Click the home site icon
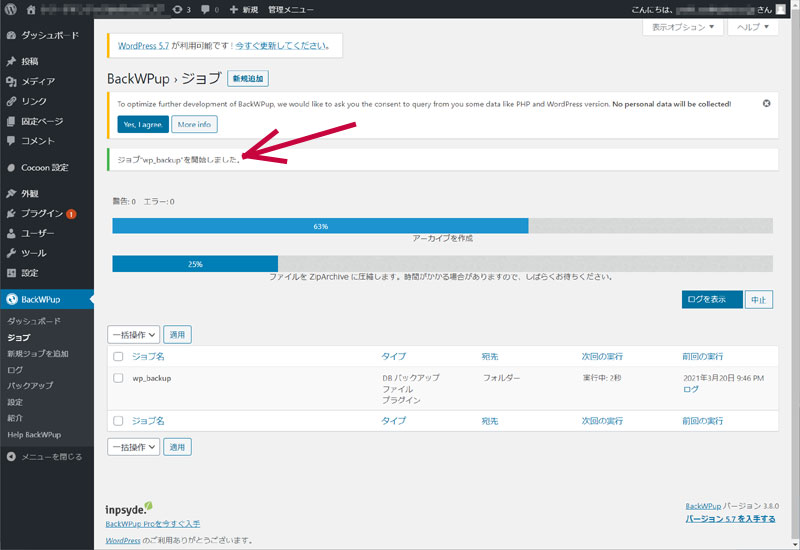Image resolution: width=800 pixels, height=550 pixels. [31, 9]
